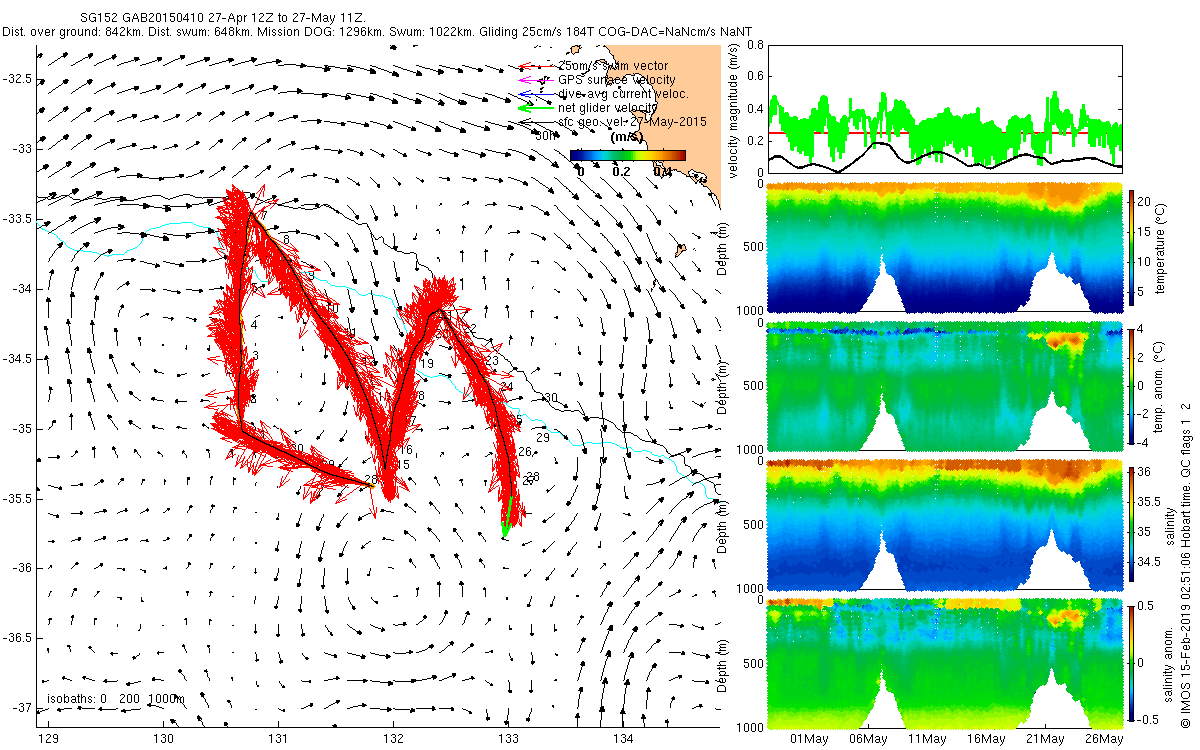Click the horizontal velocity colorbar on the map
Image resolution: width=1200 pixels, height=750 pixels.
(628, 155)
